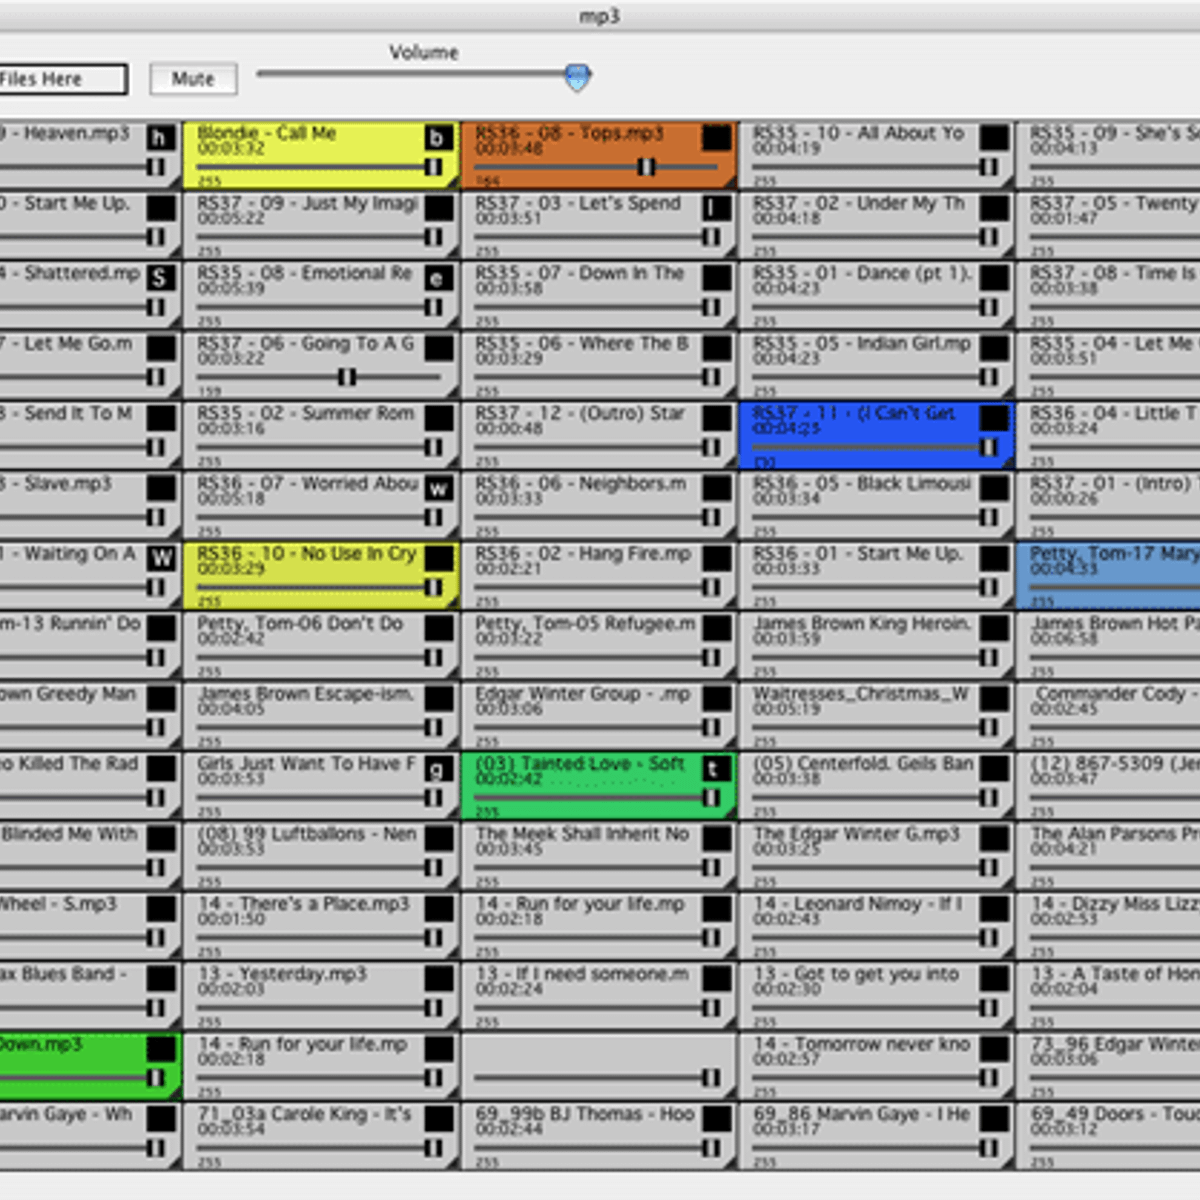Select the Petty, Tom-17 Mary cell
Screen dimensions: 1200x1200
1108,575
